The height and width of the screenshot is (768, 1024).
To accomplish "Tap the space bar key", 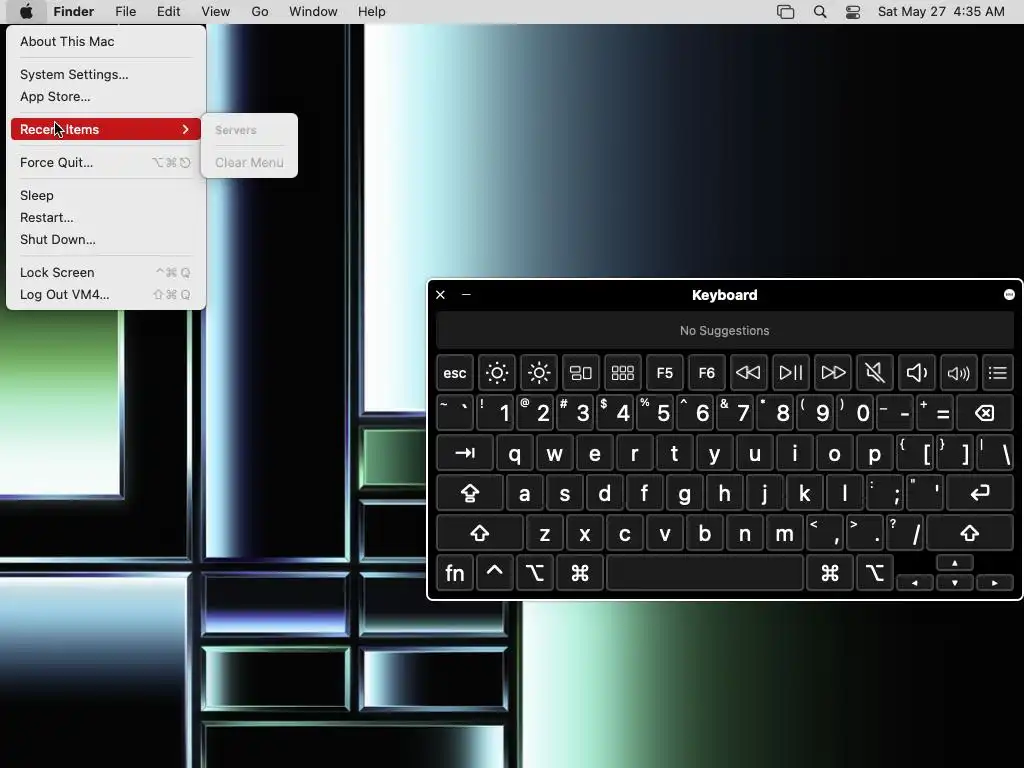I will [x=705, y=573].
